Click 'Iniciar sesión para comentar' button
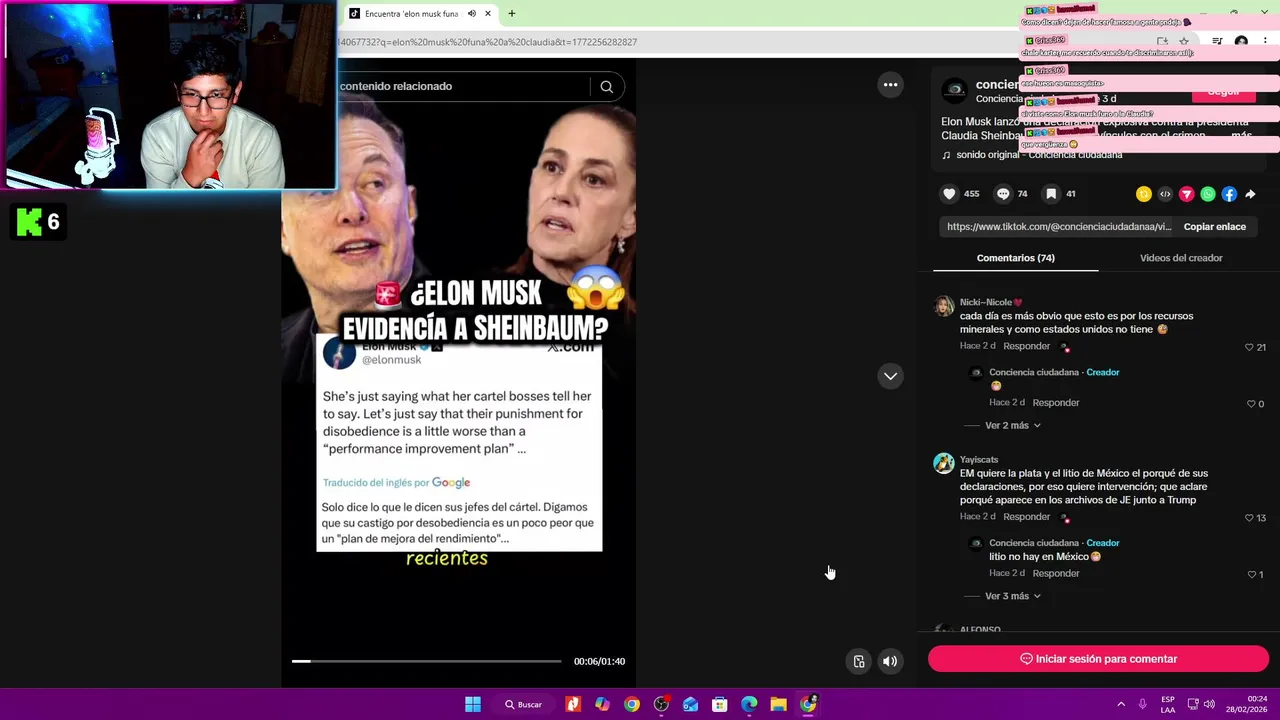This screenshot has height=720, width=1280. (x=1098, y=659)
